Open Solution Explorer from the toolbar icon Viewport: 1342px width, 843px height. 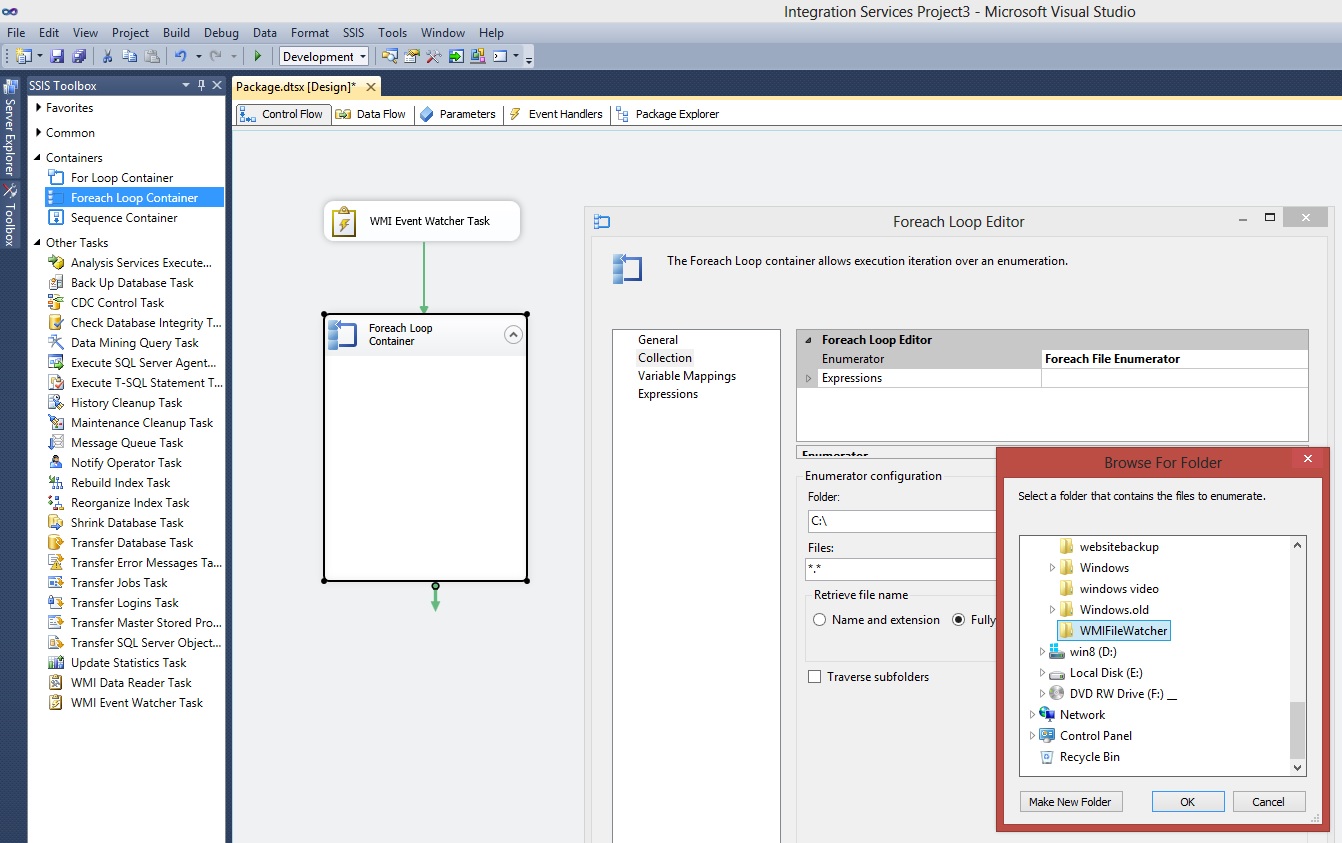pyautogui.click(x=389, y=56)
